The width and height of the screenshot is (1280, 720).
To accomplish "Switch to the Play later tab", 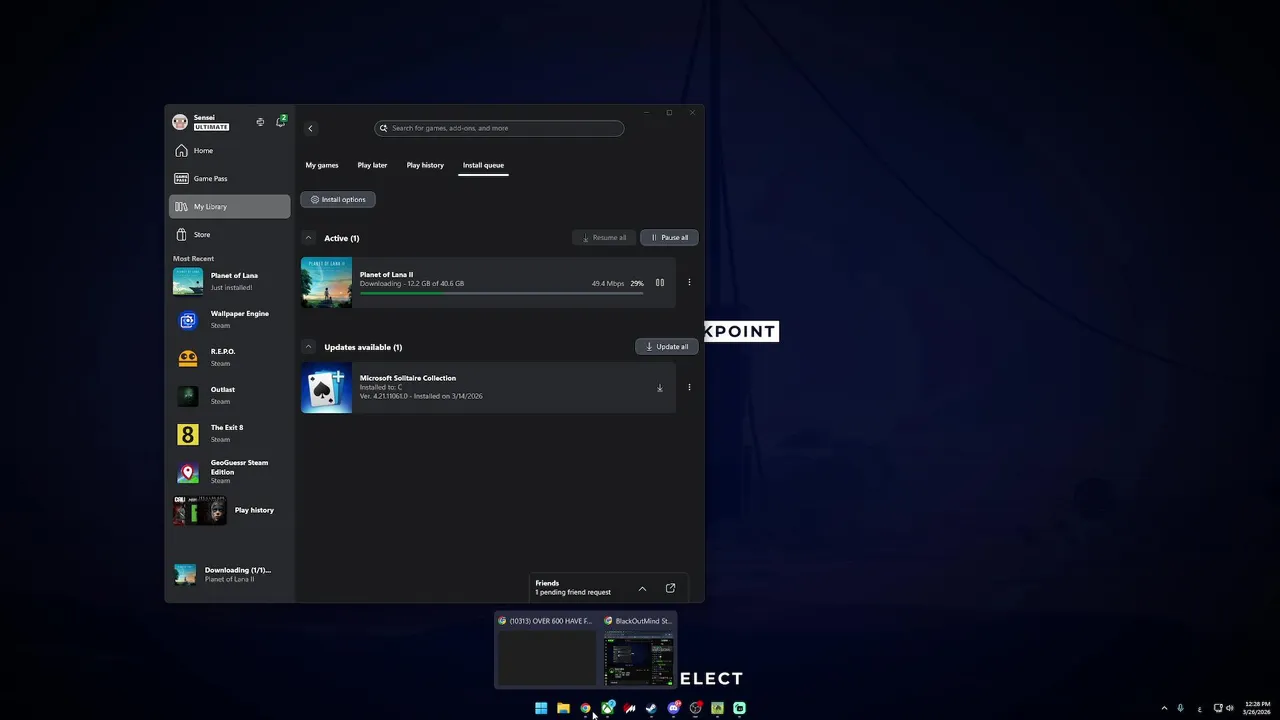I will [x=372, y=165].
